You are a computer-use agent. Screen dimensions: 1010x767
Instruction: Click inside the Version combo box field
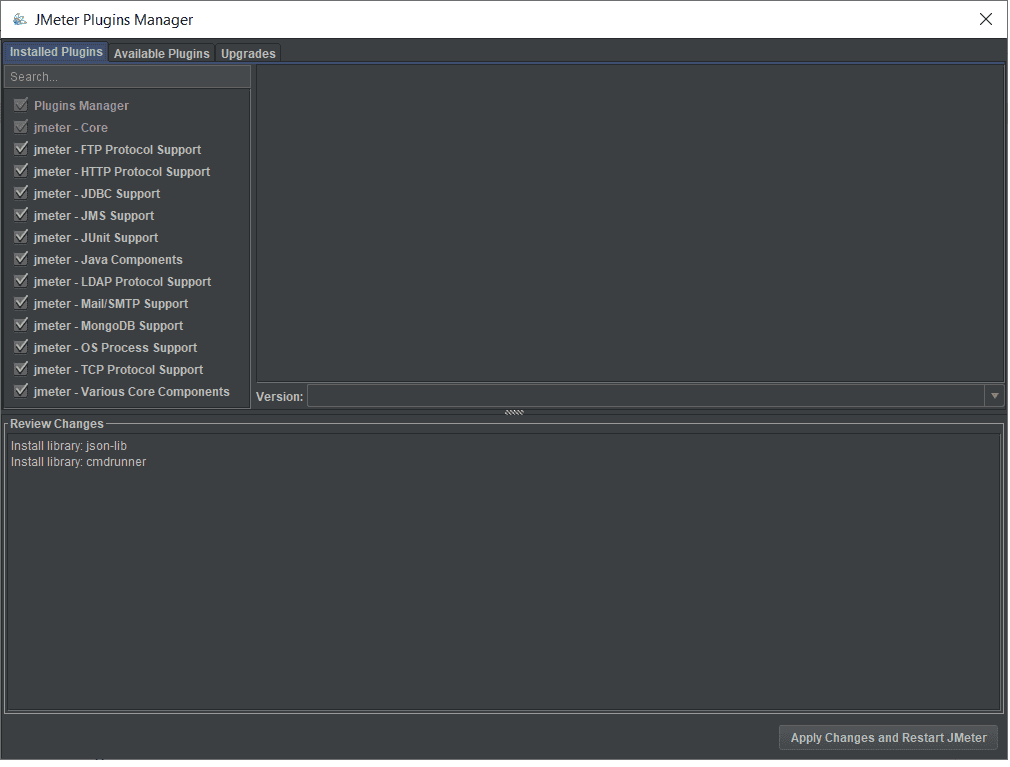point(645,395)
